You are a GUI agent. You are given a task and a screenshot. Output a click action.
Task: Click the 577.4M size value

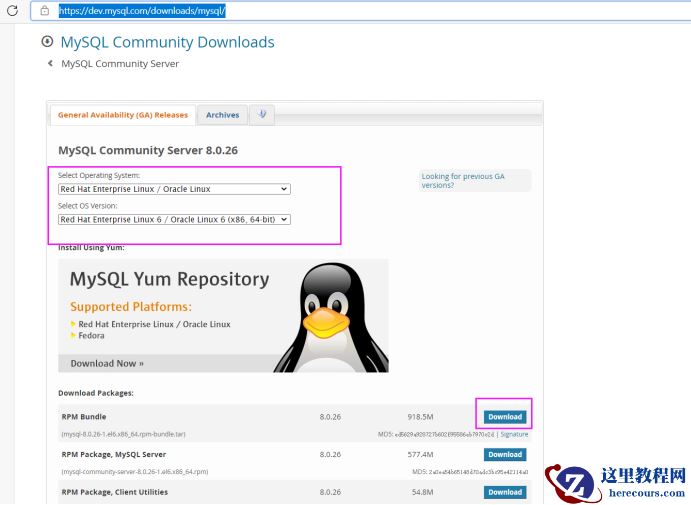[420, 454]
